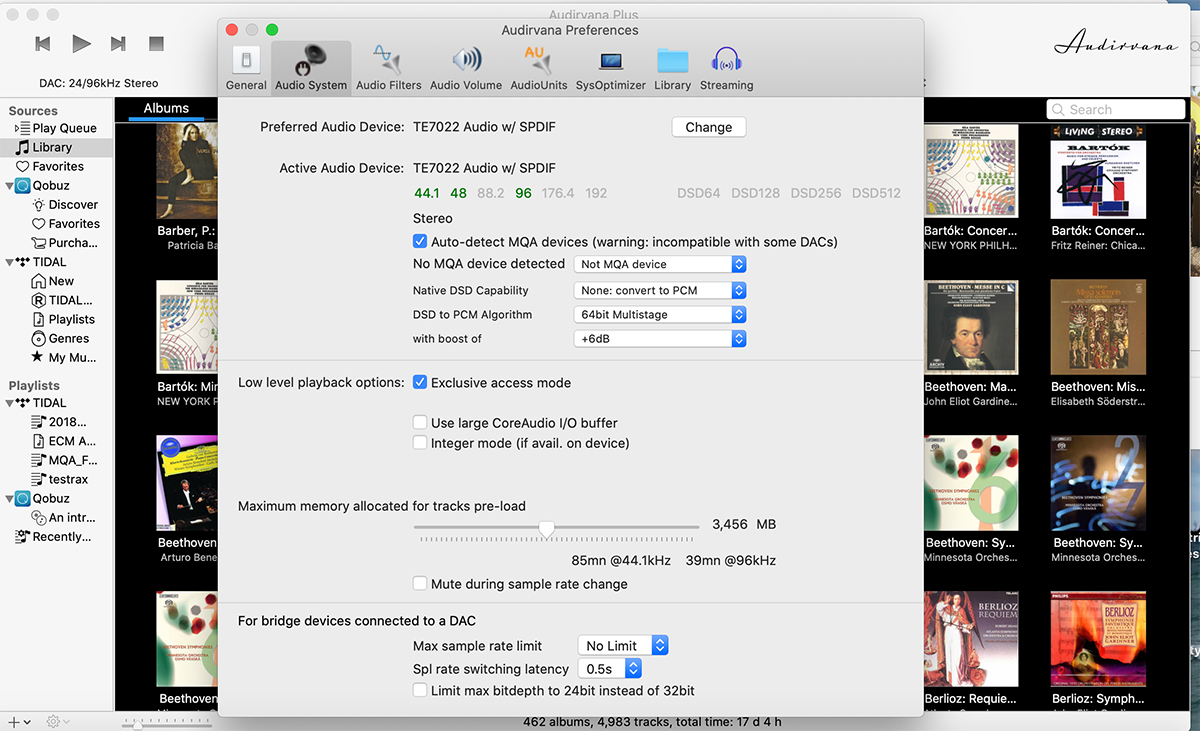Click Change preferred audio device button
This screenshot has height=731, width=1200.
pos(709,127)
